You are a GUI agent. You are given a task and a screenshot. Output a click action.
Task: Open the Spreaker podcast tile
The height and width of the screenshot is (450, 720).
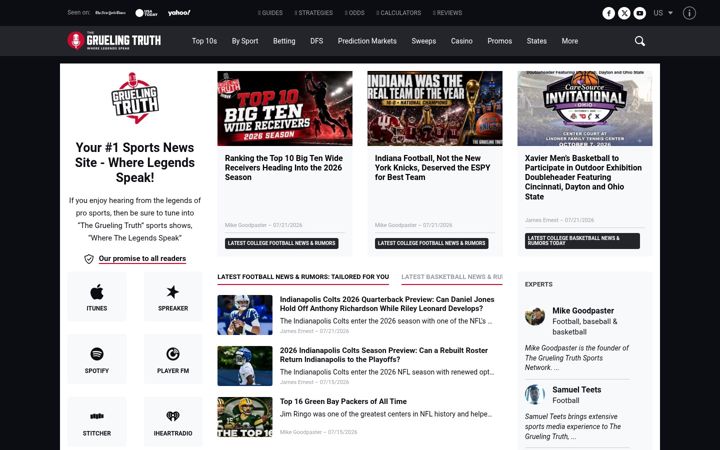(x=173, y=297)
